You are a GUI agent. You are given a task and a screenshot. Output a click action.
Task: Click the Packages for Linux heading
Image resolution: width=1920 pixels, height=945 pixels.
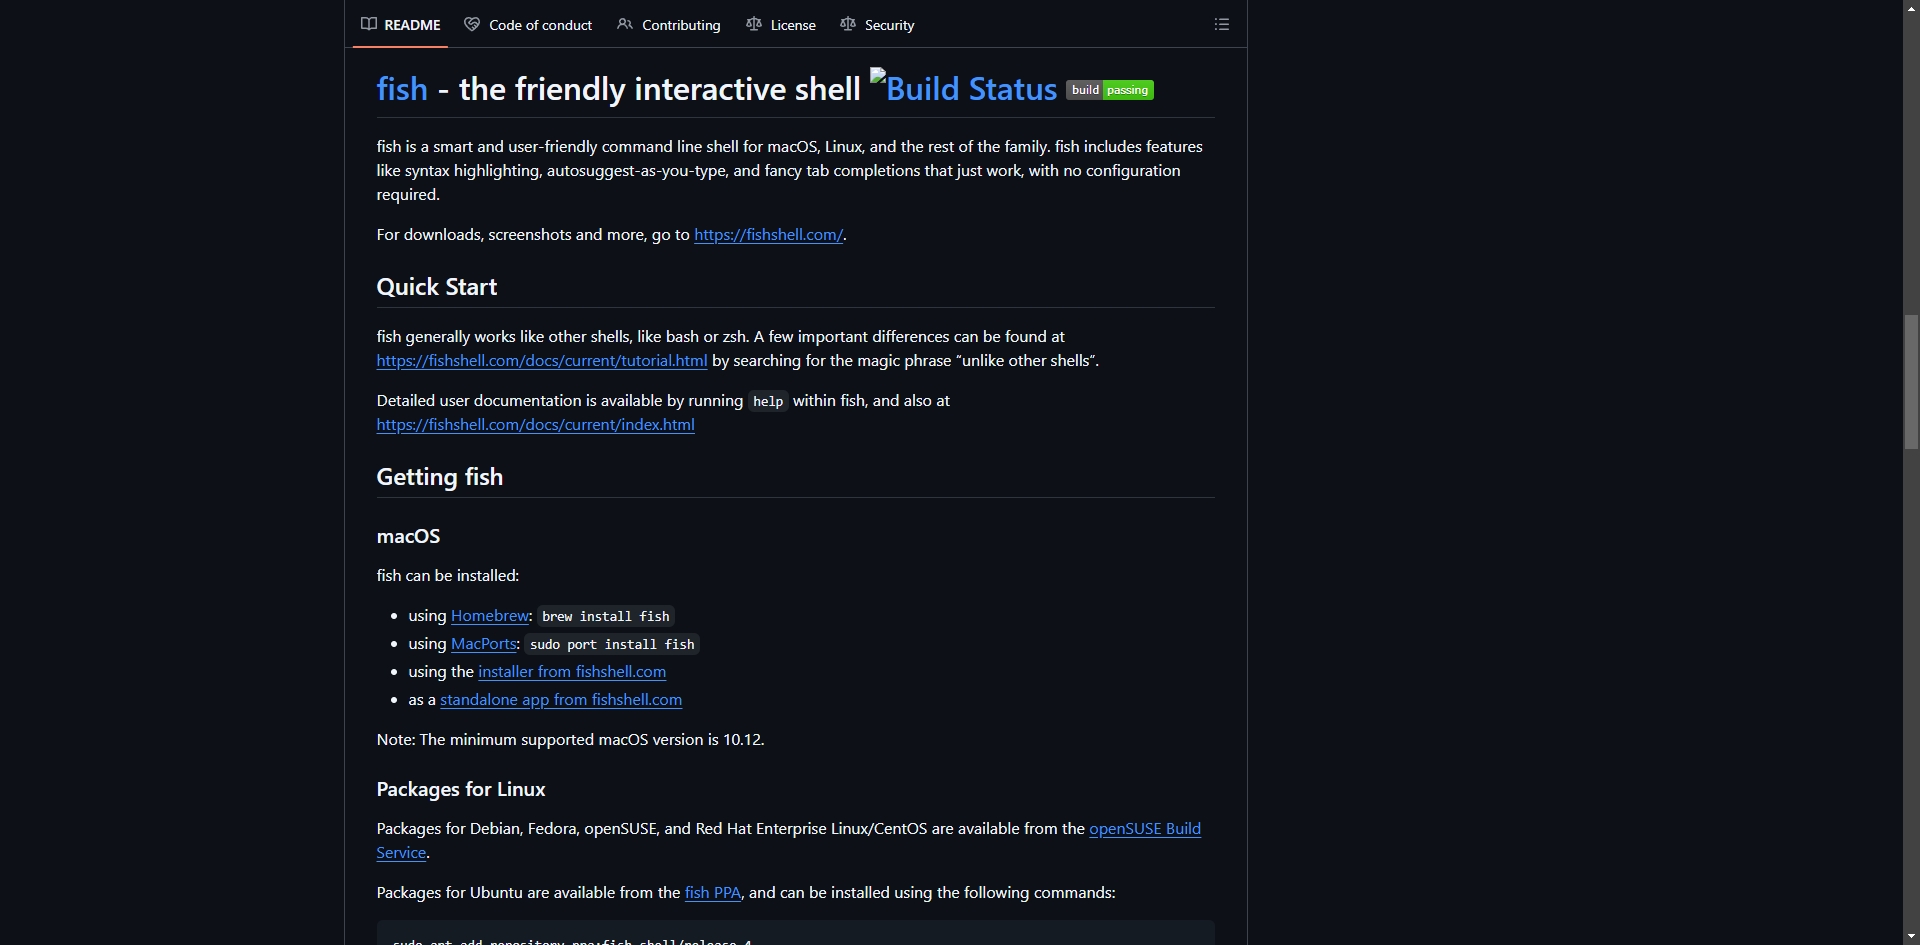461,789
